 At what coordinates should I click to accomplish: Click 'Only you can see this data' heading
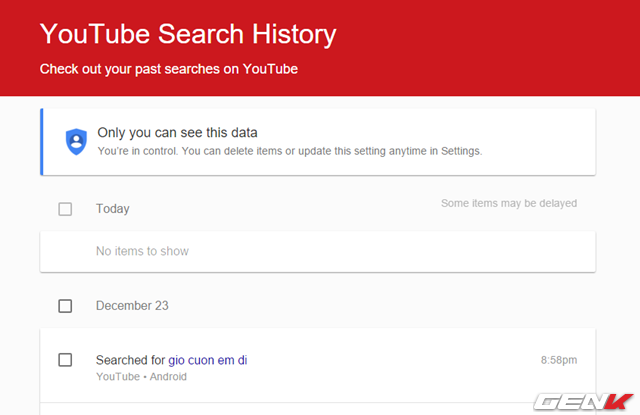(x=177, y=133)
